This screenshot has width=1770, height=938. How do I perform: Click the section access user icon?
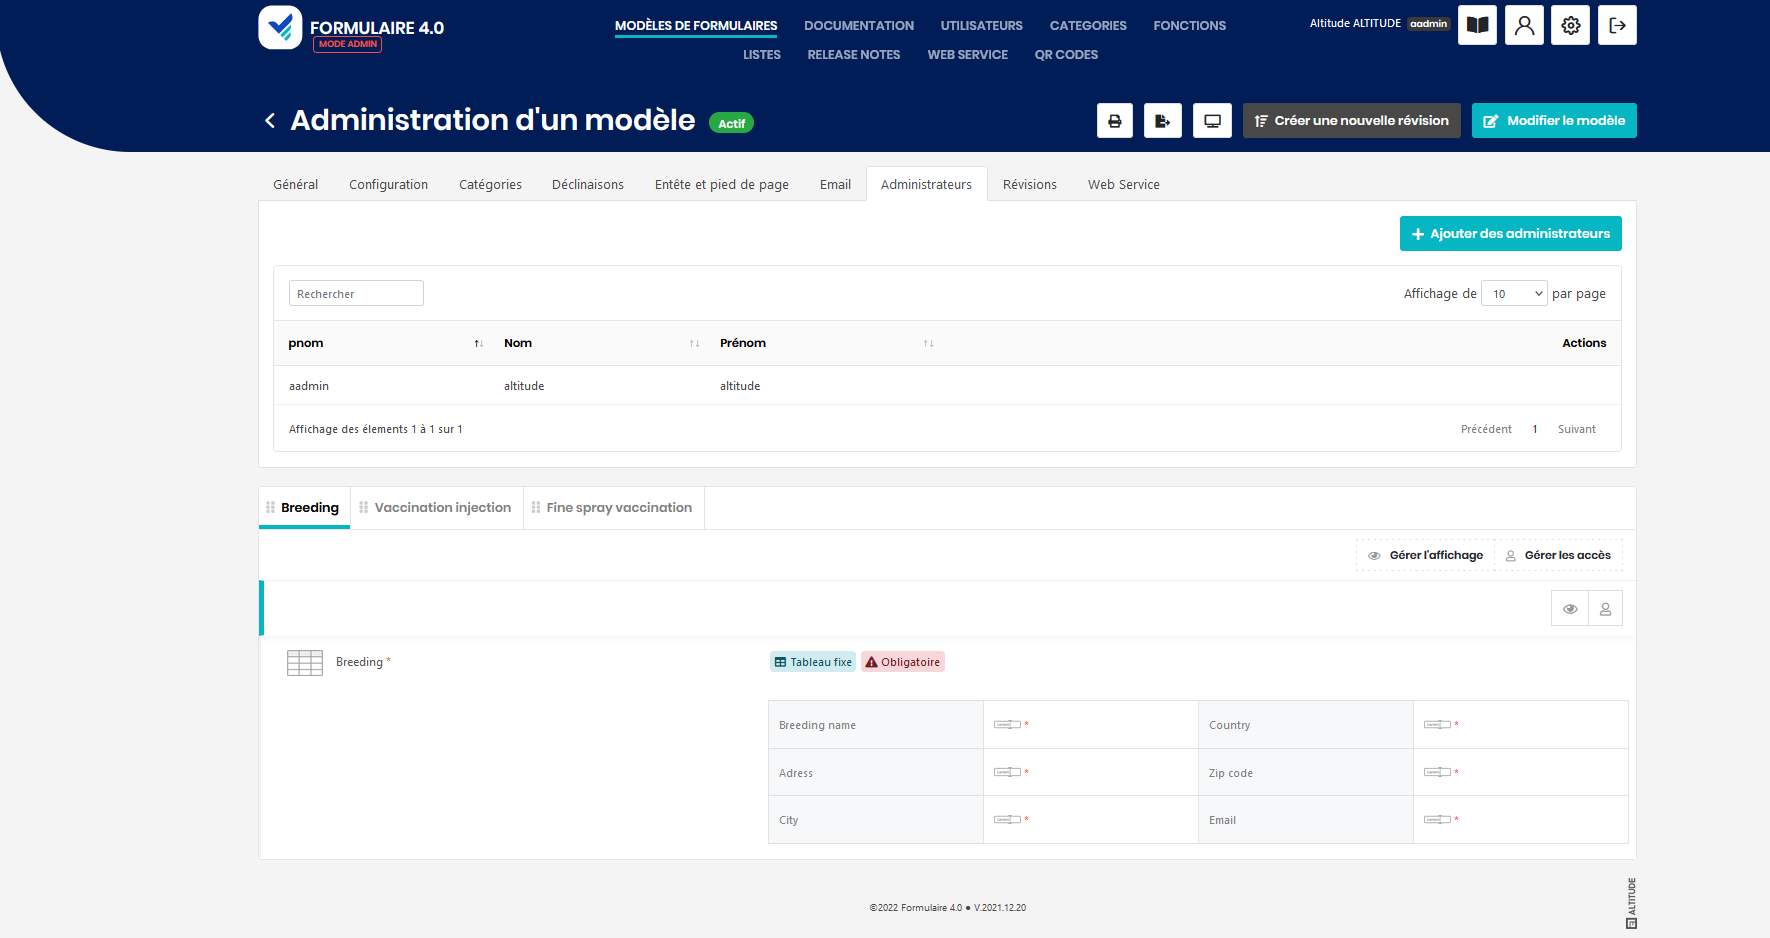(1605, 608)
